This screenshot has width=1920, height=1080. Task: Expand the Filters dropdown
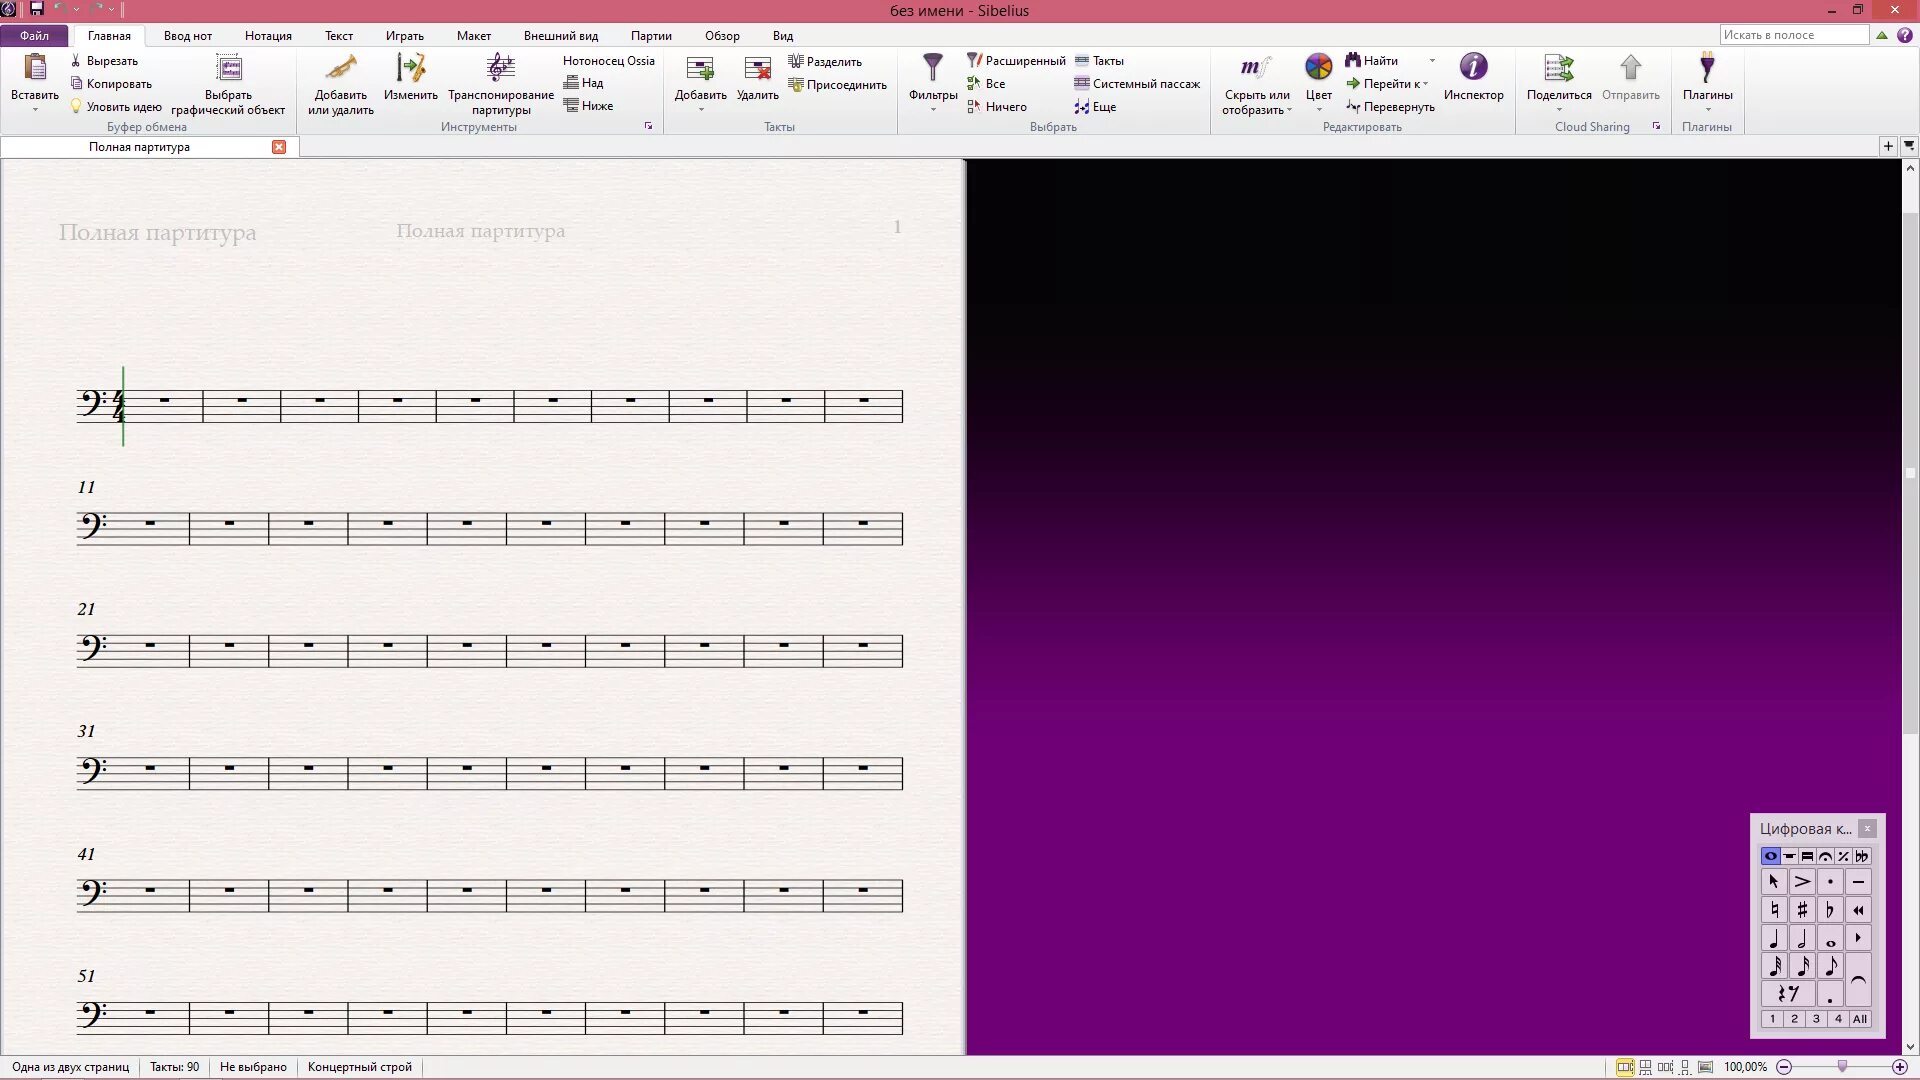pos(932,108)
